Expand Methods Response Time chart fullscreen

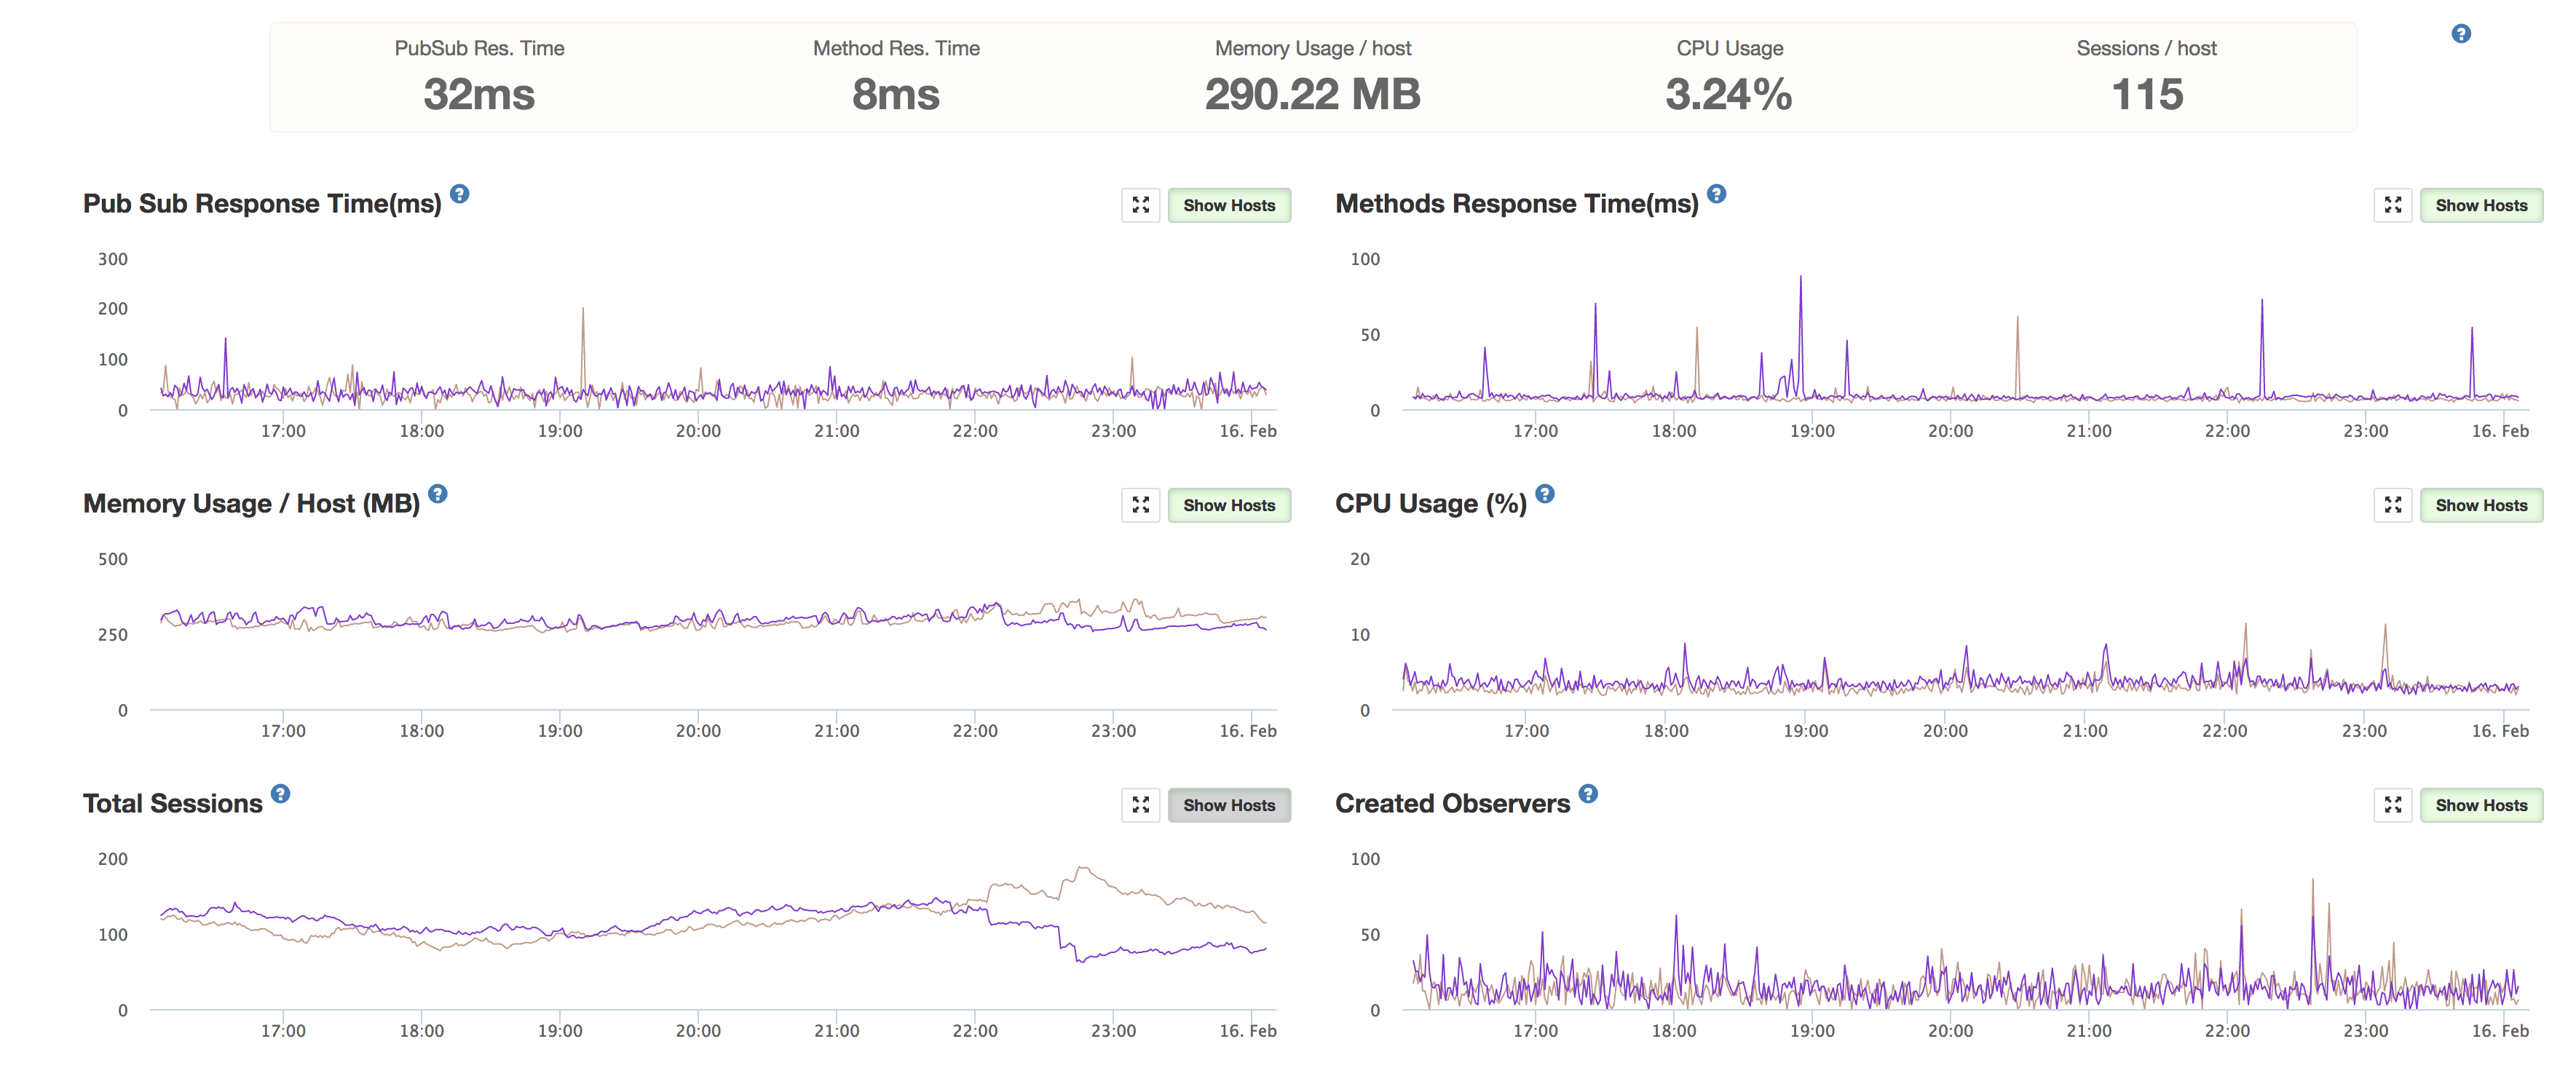[2392, 205]
